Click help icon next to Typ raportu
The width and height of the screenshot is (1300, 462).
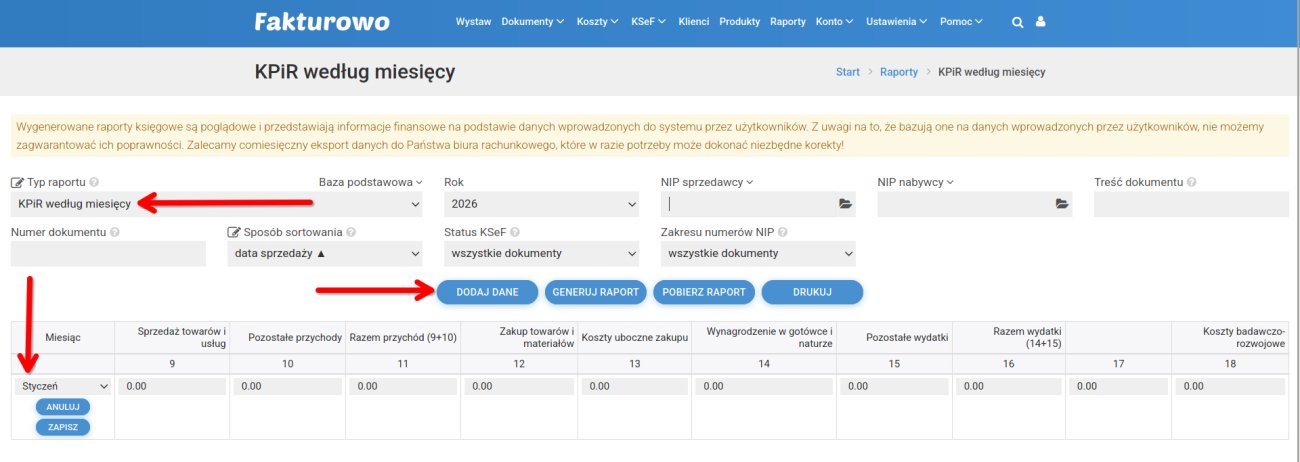pos(94,182)
